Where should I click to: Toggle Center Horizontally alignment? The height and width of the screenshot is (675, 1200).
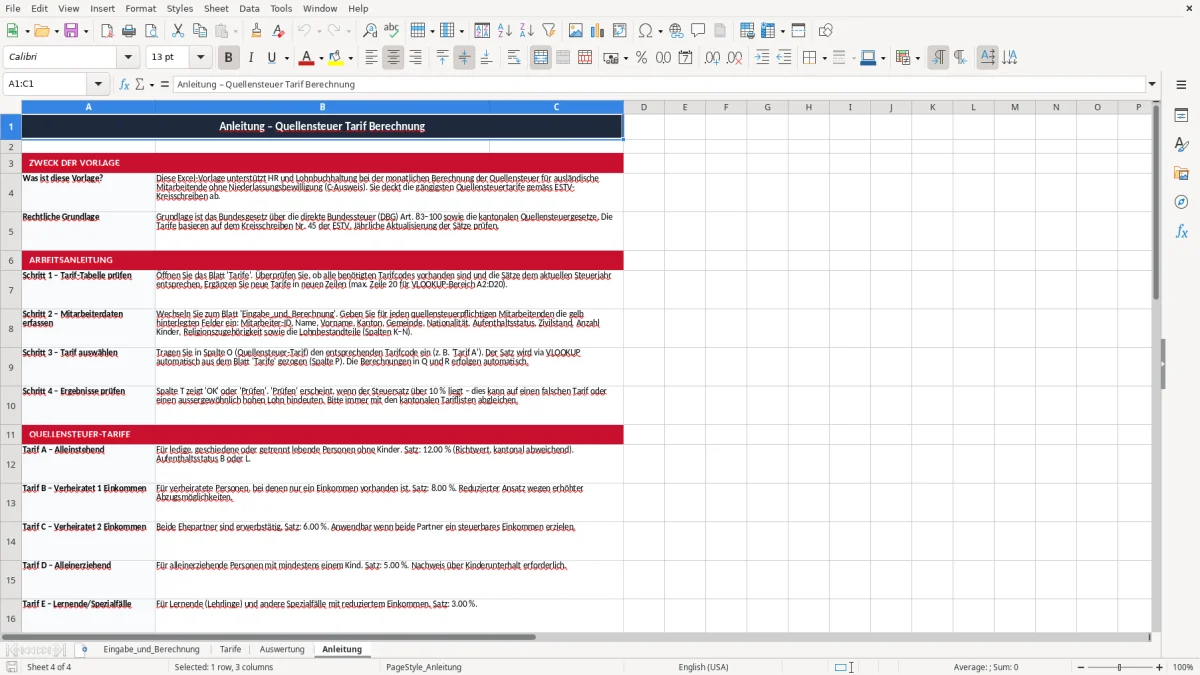tap(393, 58)
